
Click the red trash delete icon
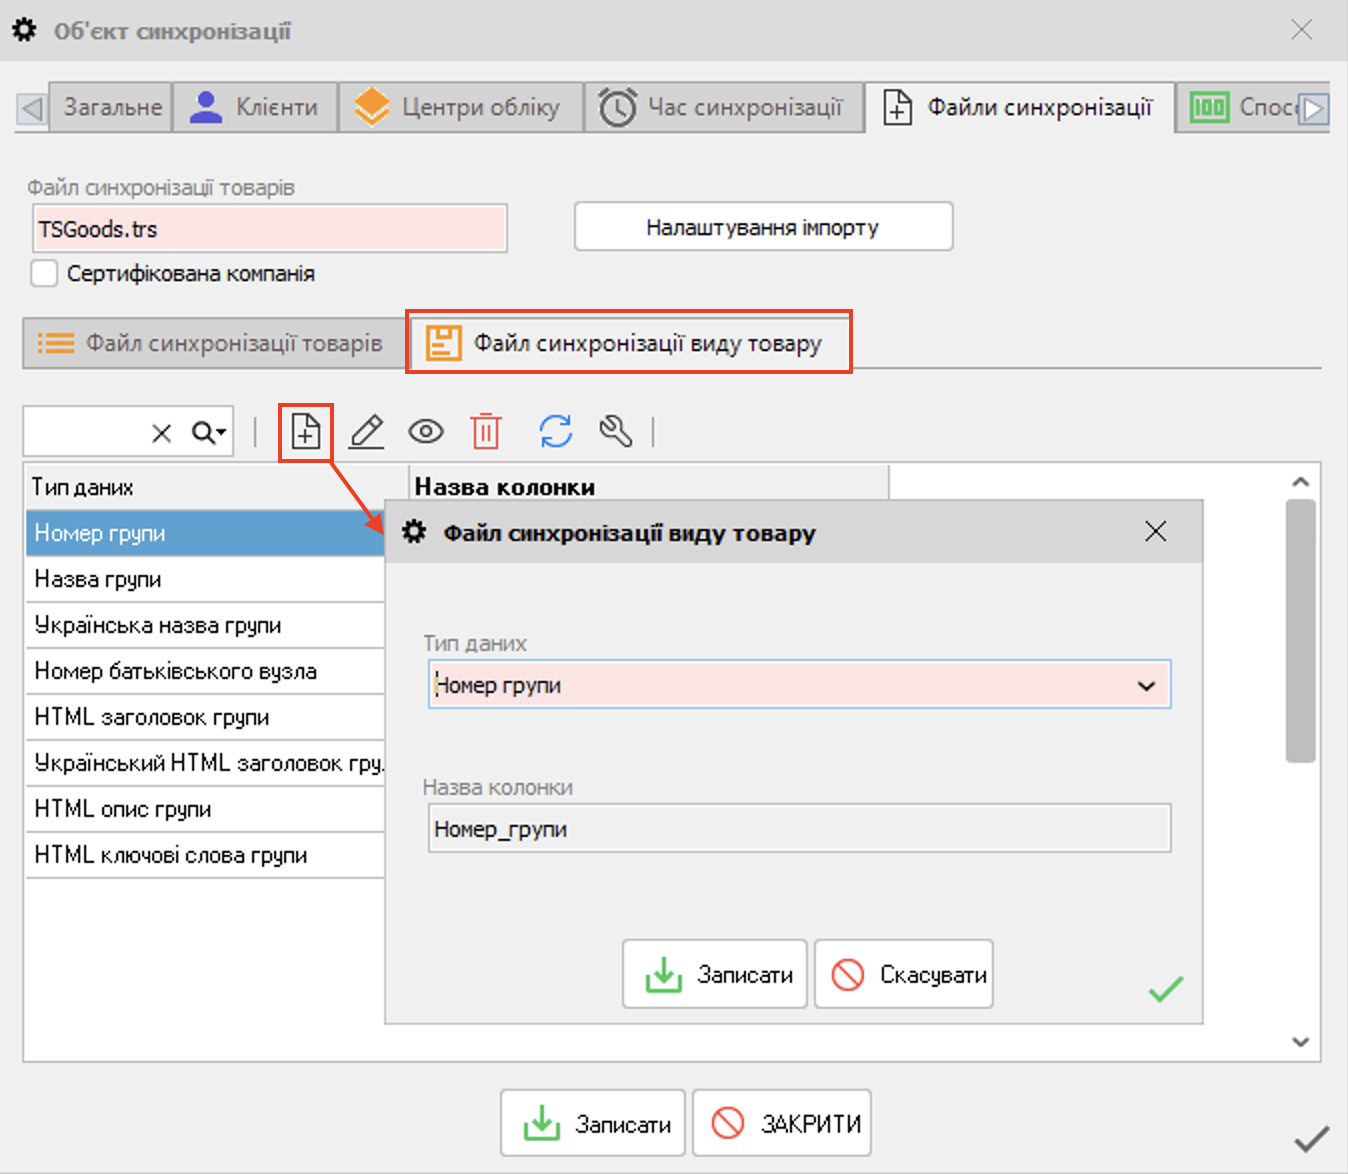486,432
